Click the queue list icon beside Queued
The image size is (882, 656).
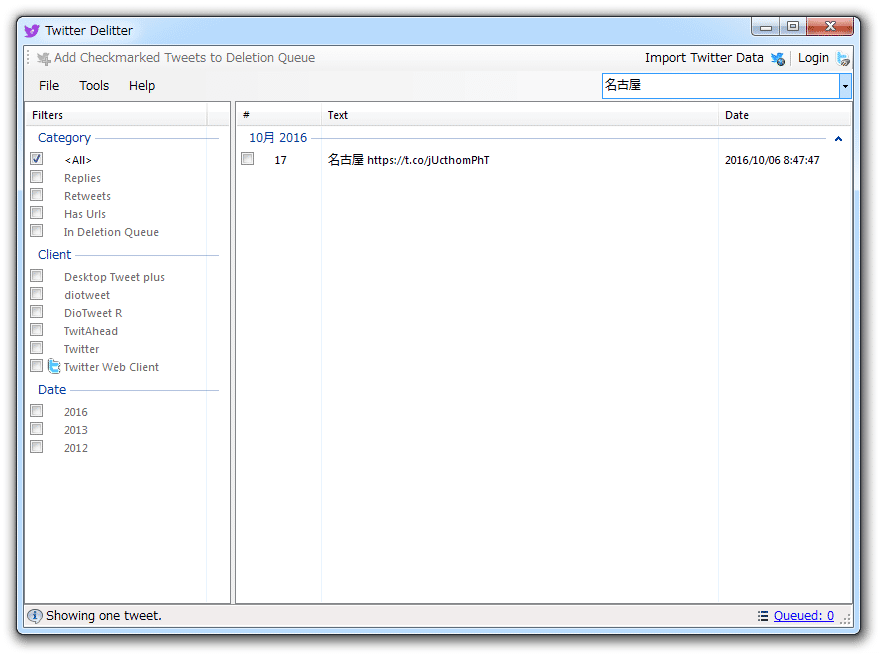[x=763, y=616]
